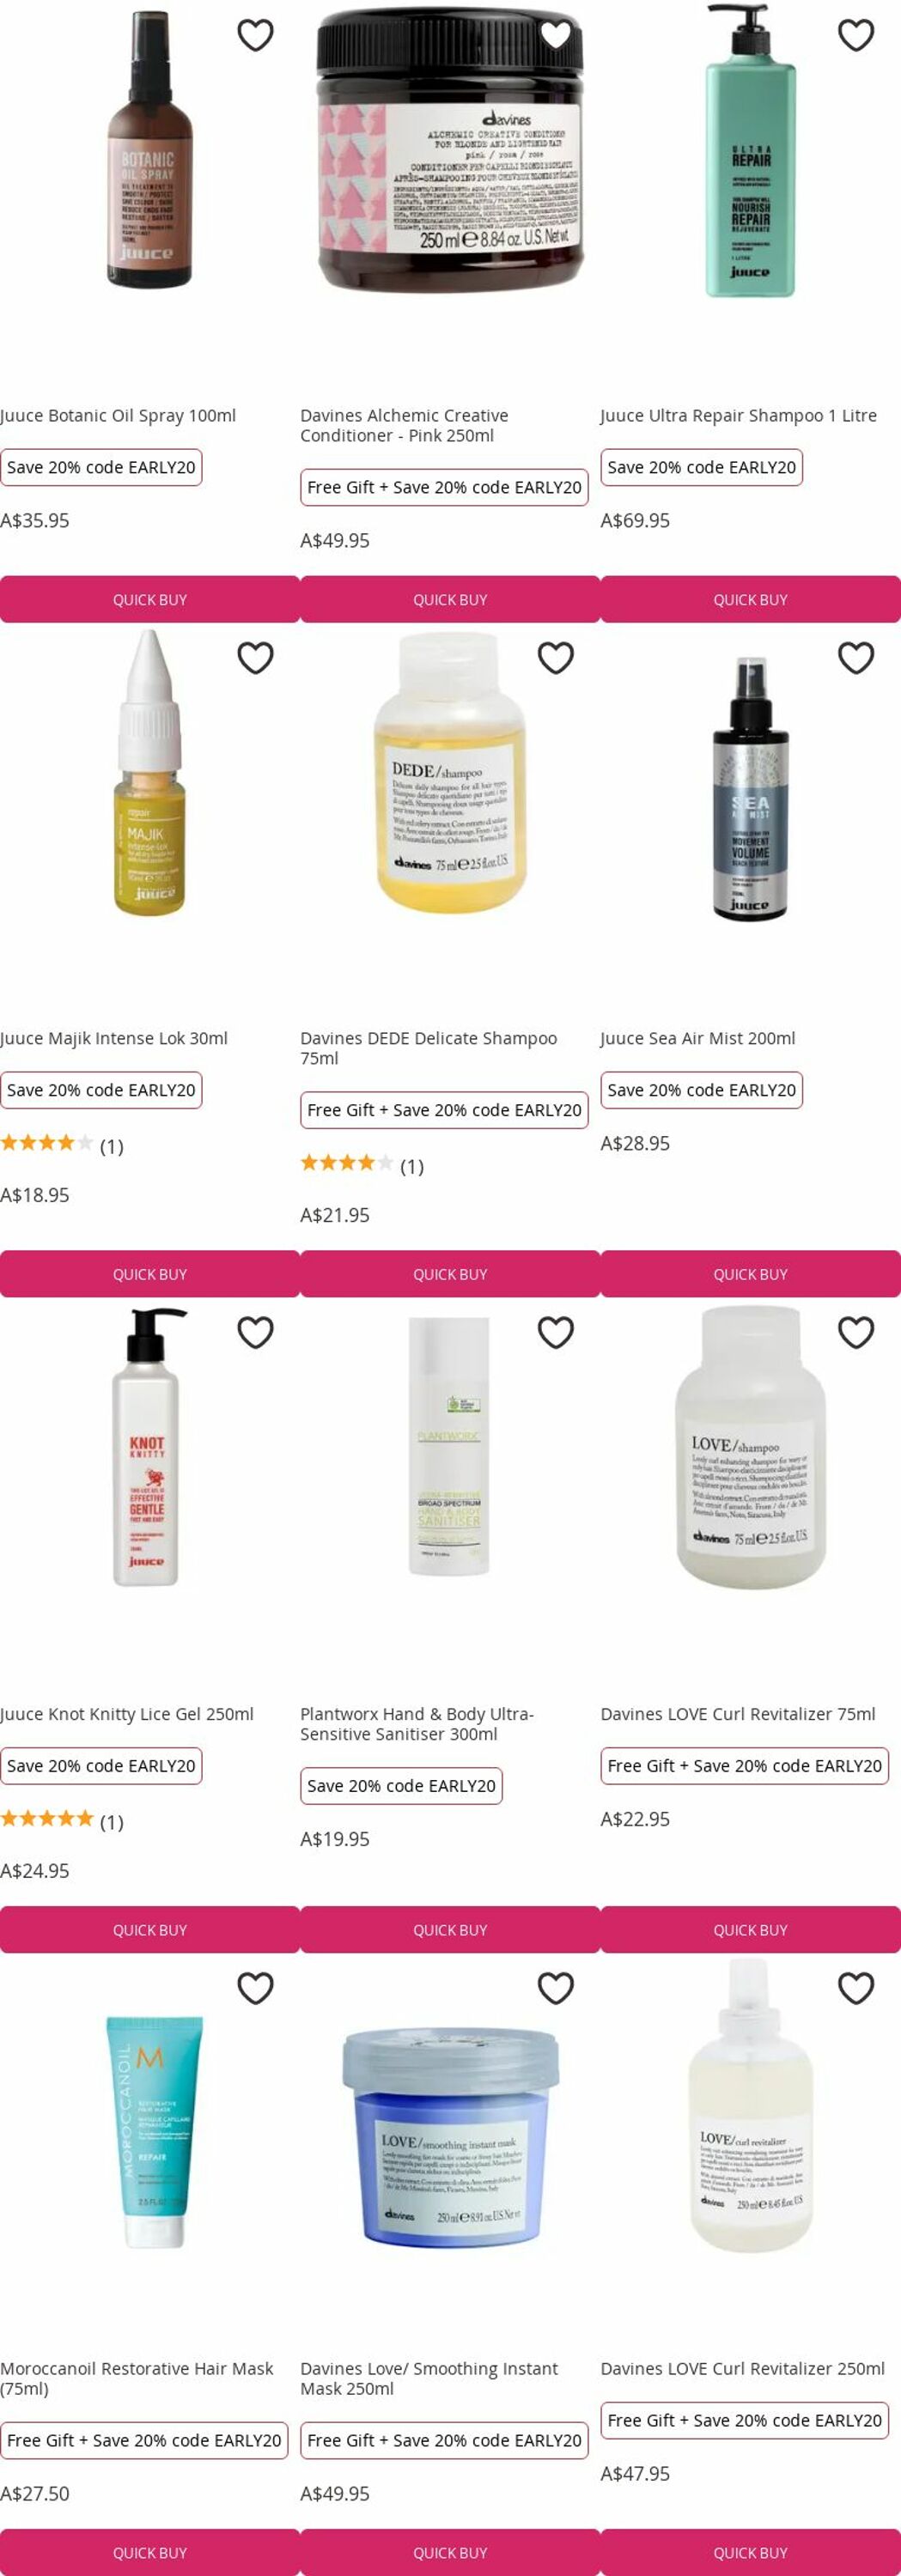This screenshot has width=901, height=2576.
Task: View the Davines DEDE shampoo product image
Action: click(450, 773)
